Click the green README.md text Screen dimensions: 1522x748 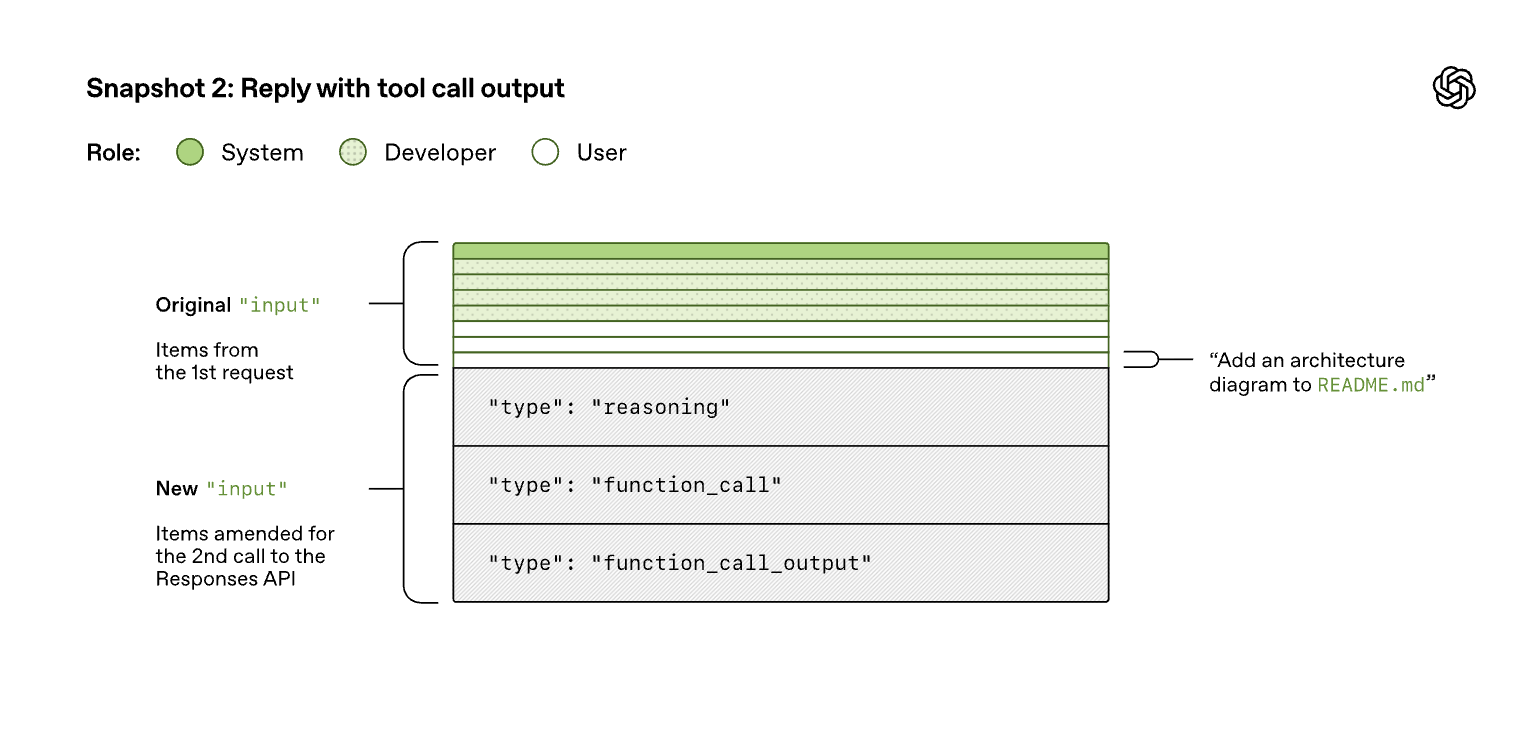point(1370,385)
